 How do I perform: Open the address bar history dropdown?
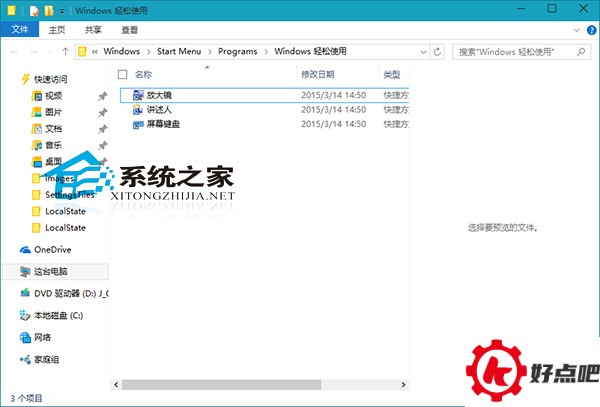click(423, 52)
